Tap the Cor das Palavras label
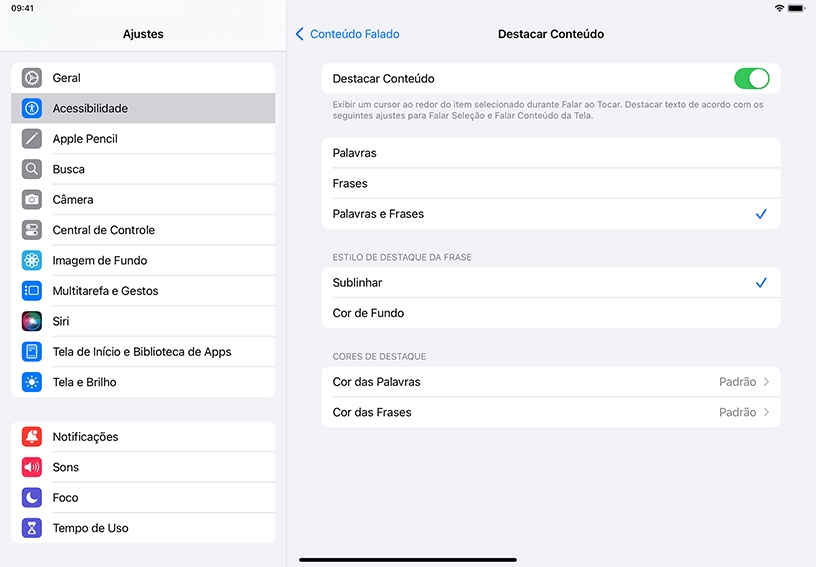816x567 pixels. click(x=376, y=382)
